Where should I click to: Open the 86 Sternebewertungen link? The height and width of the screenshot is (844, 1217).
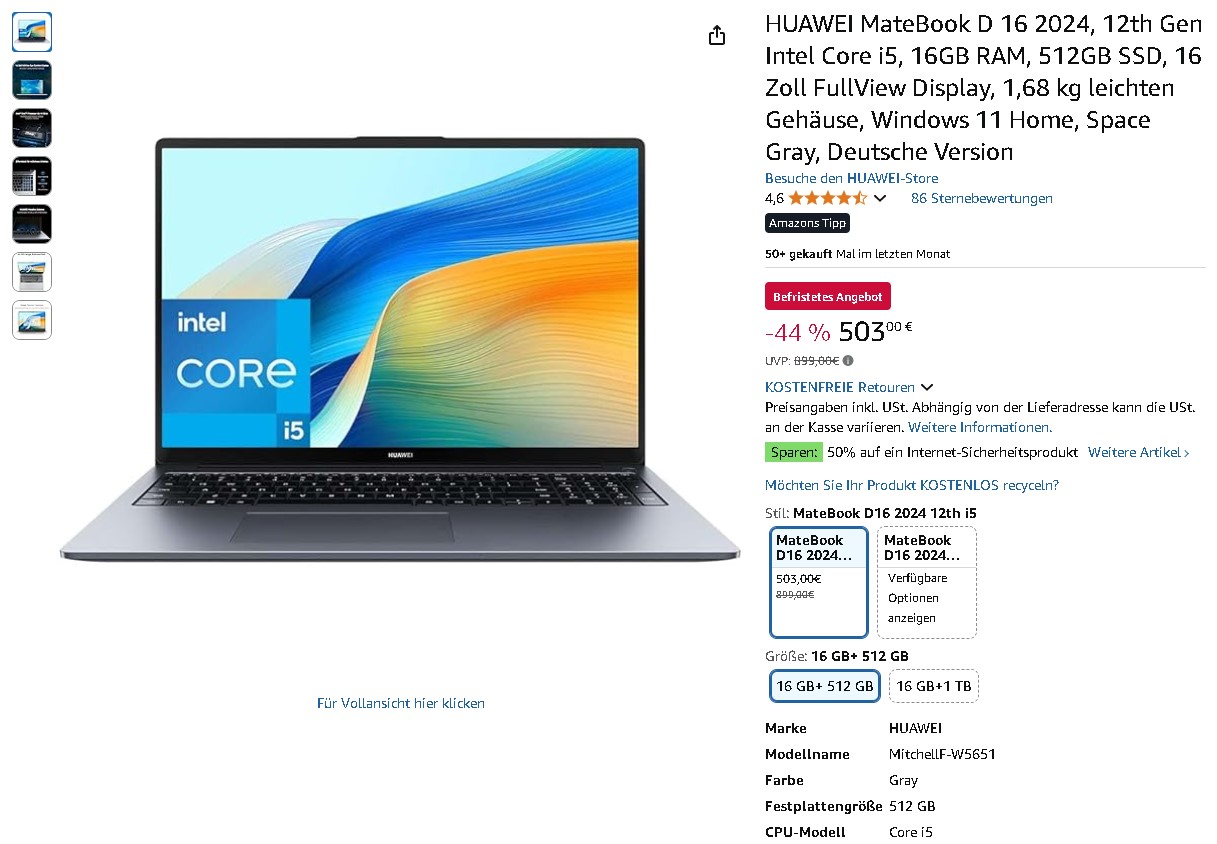tap(982, 198)
